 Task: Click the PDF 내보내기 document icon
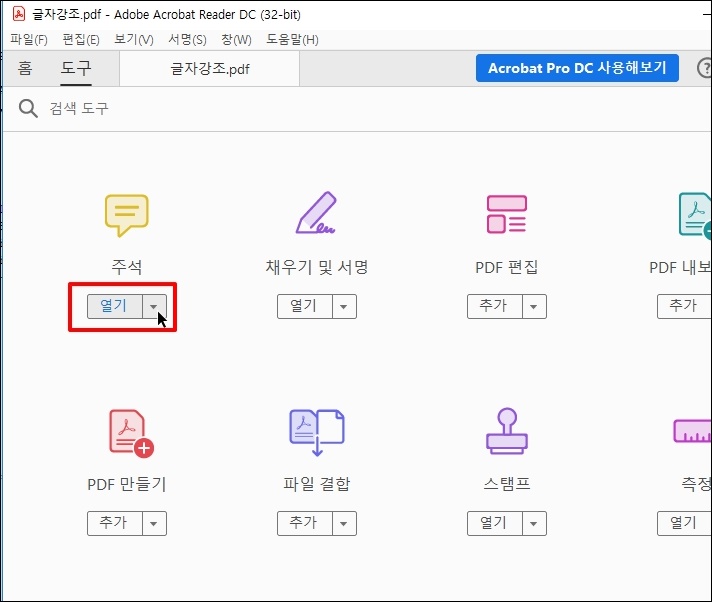point(695,216)
